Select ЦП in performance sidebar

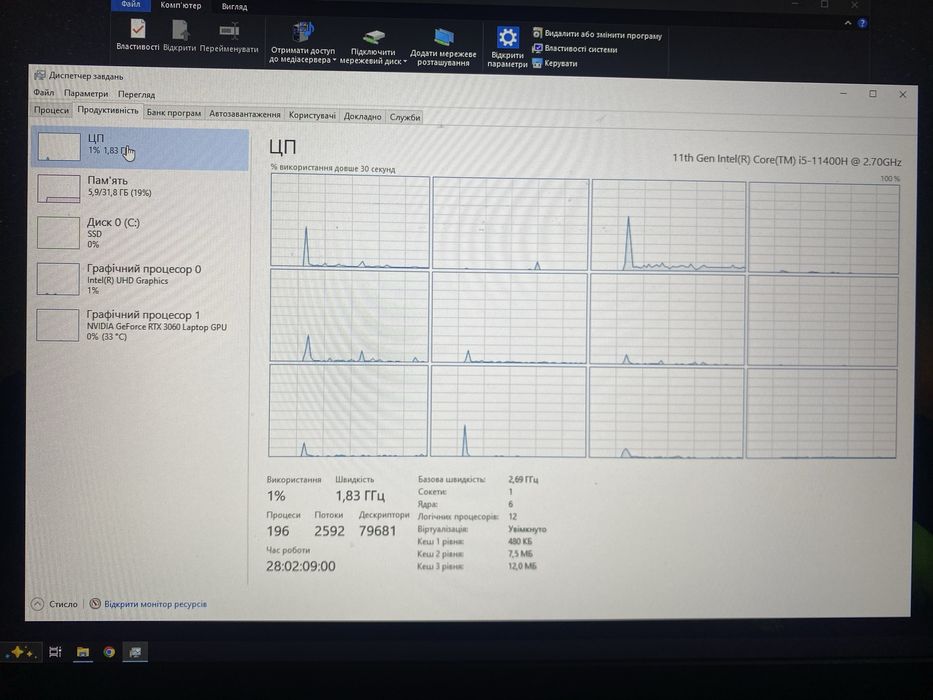[140, 148]
